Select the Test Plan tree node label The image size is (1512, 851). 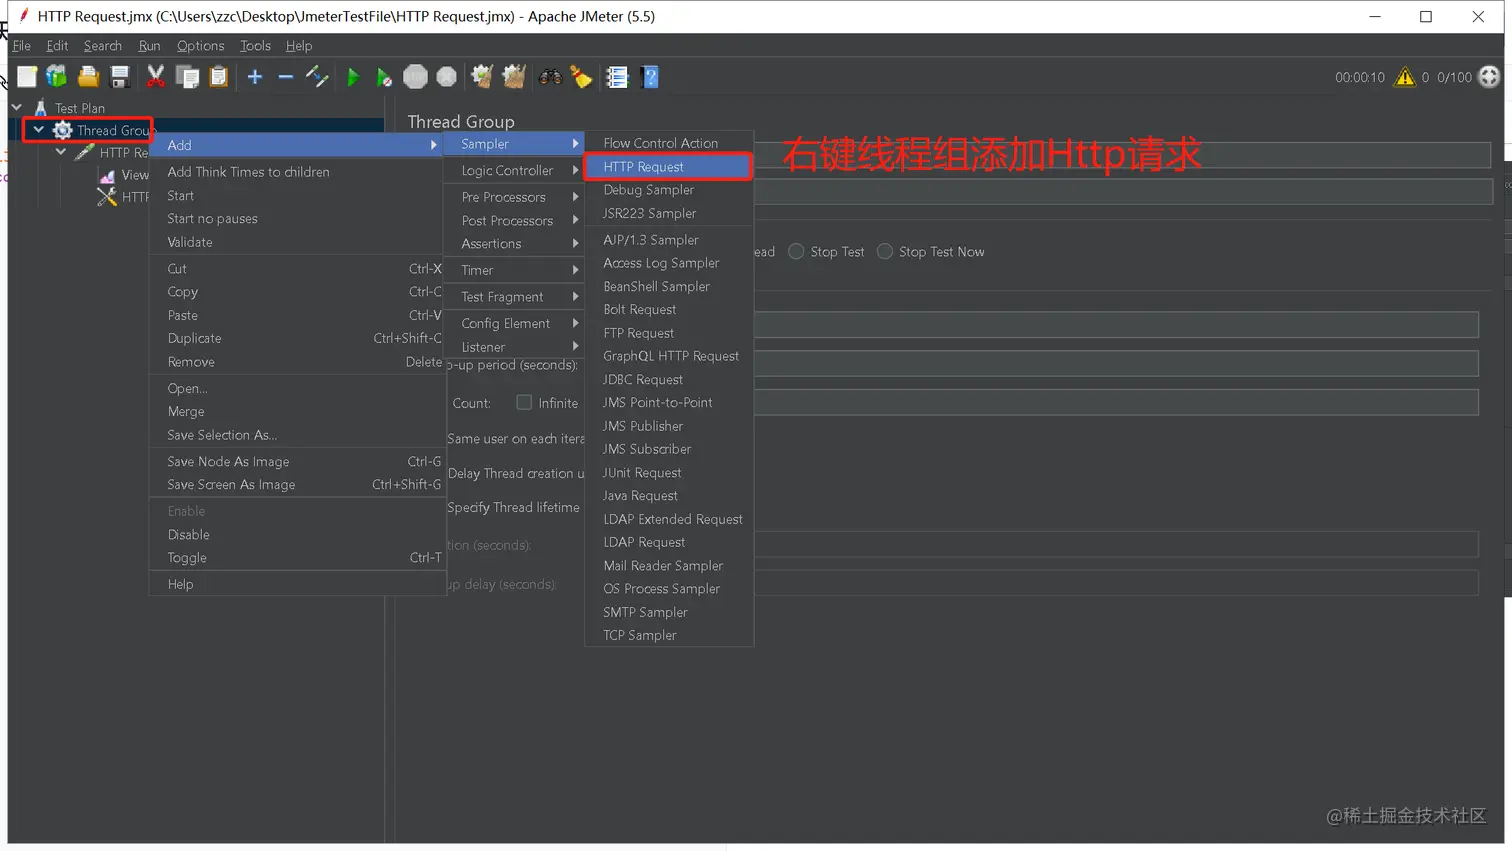coord(80,108)
